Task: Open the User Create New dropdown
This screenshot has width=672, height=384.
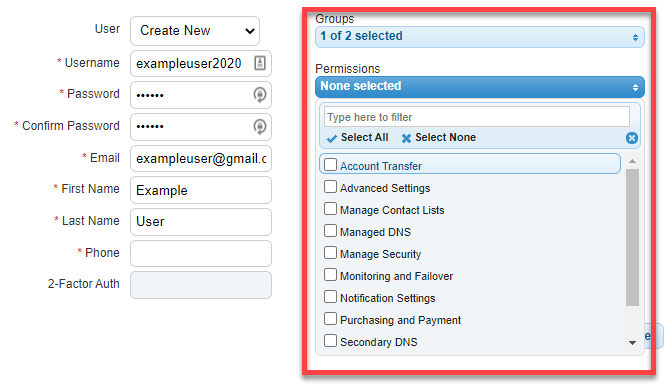Action: pos(195,31)
